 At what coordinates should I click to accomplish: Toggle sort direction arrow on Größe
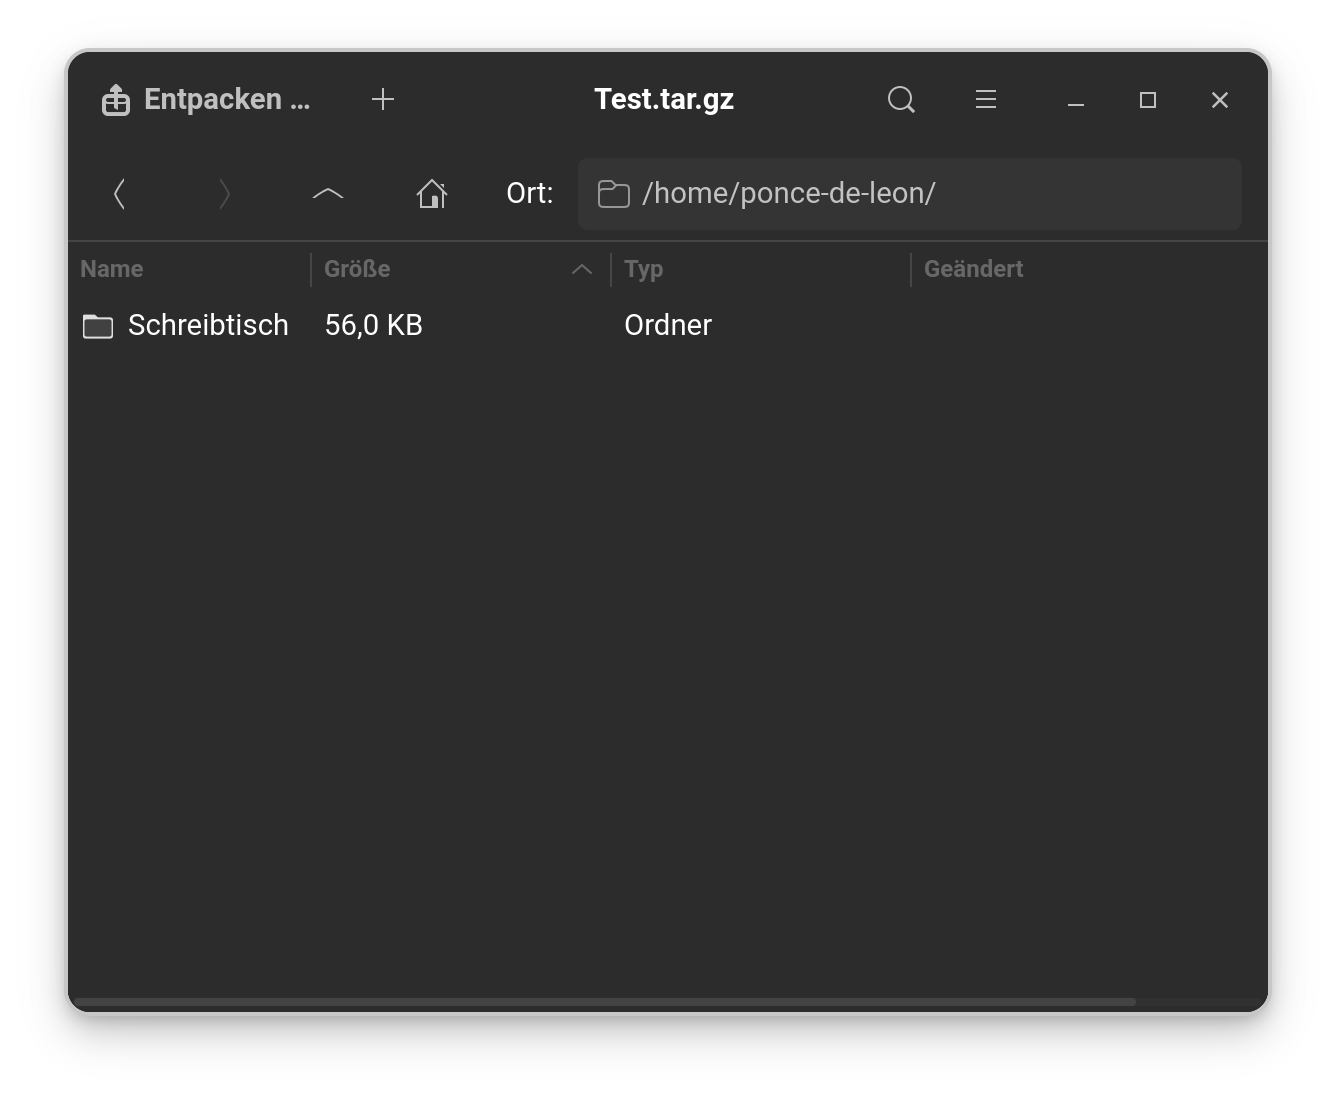coord(582,269)
